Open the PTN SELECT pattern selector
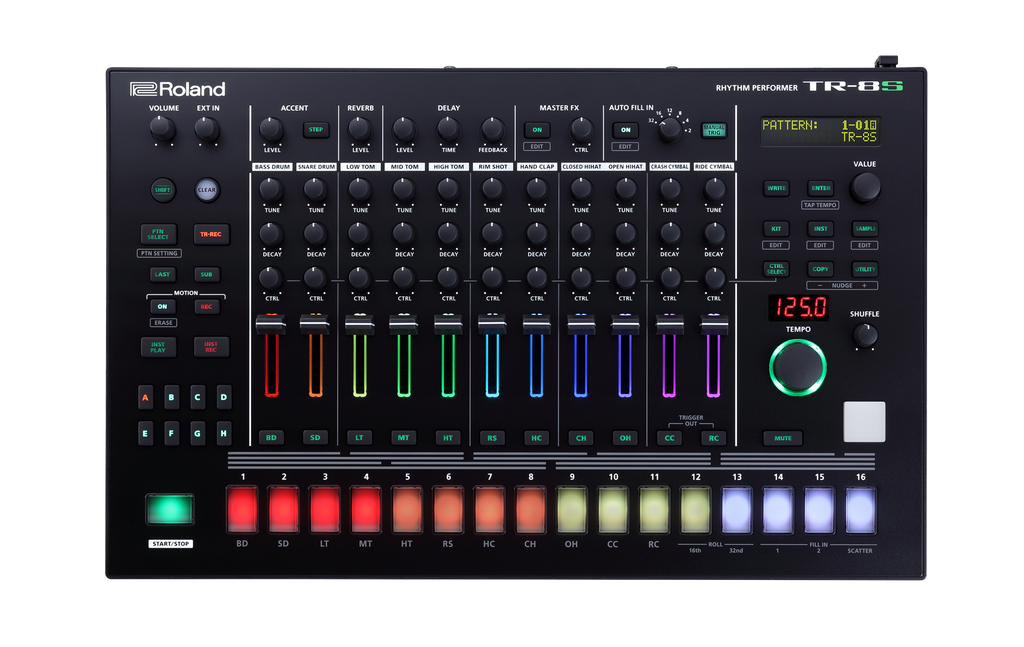 pyautogui.click(x=158, y=234)
